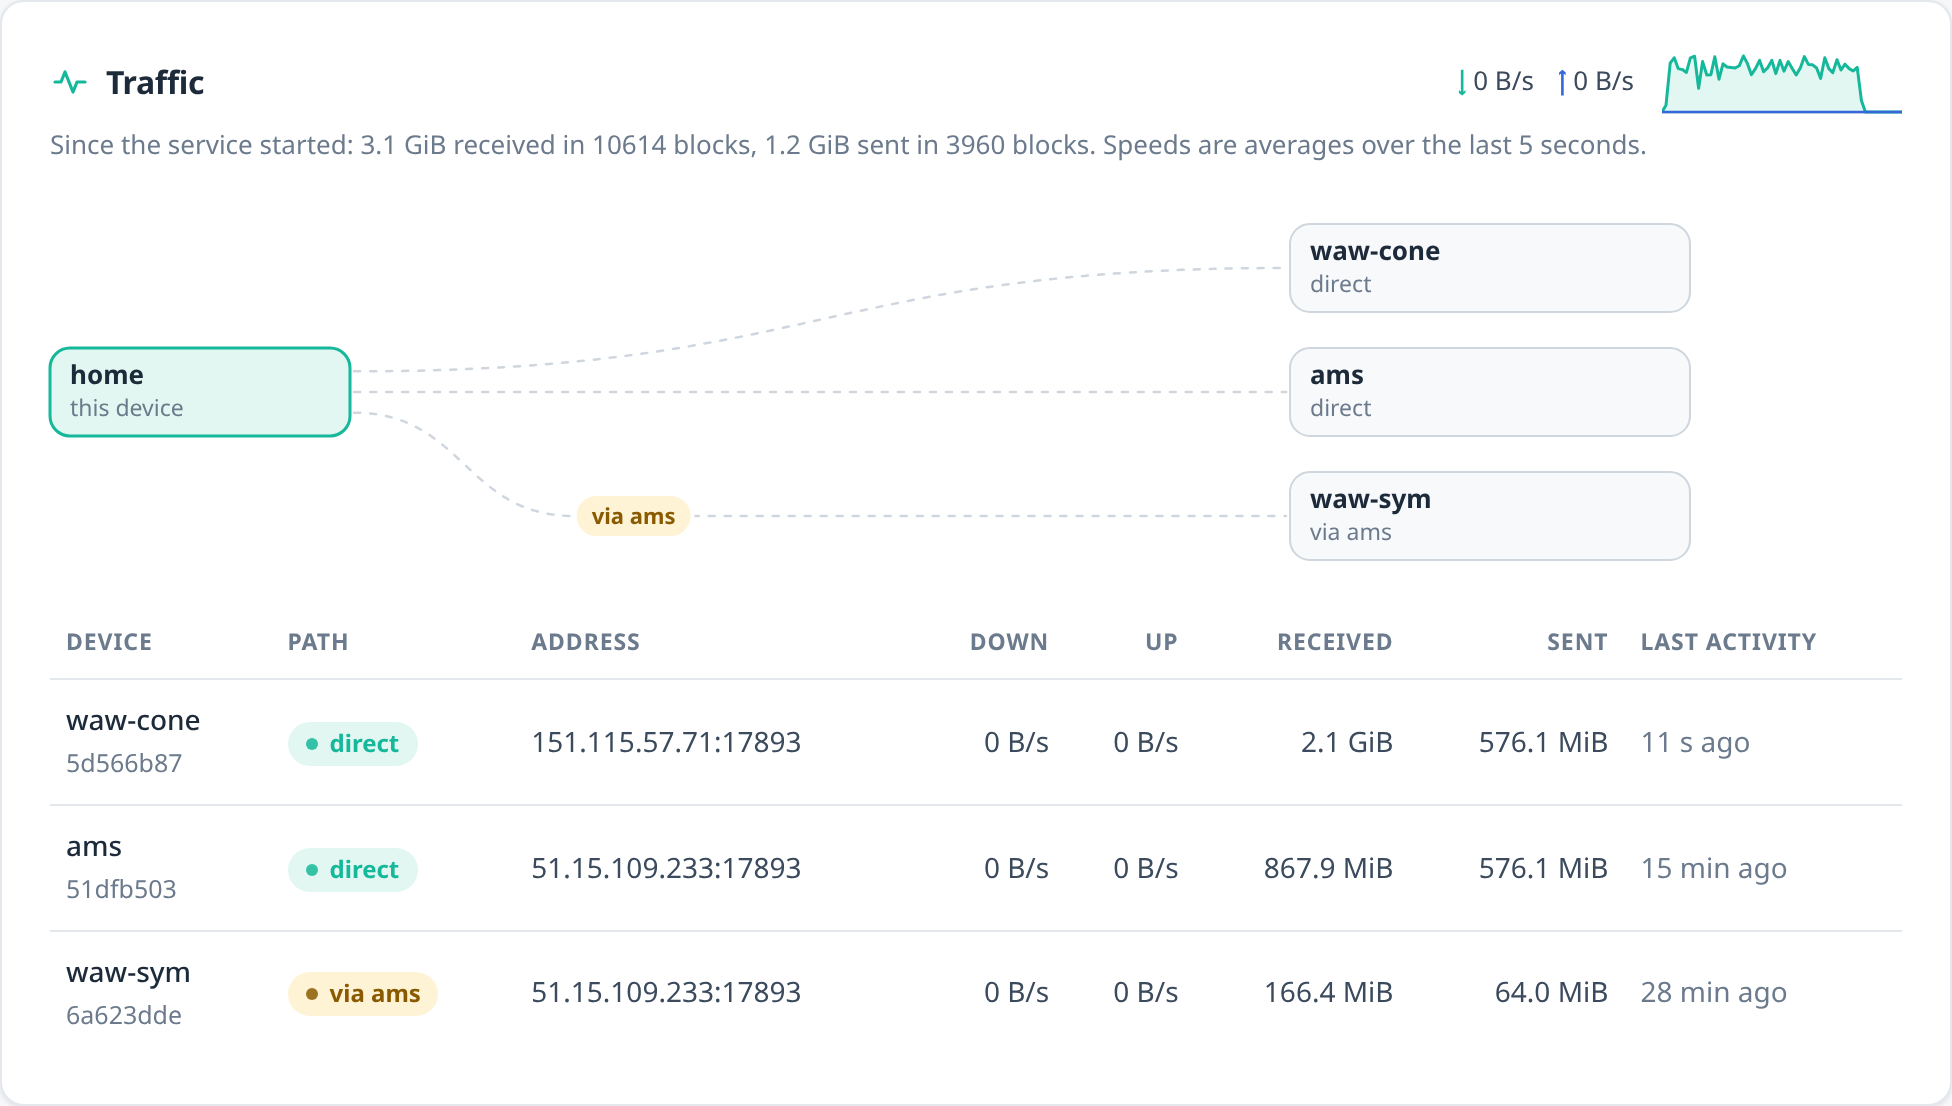The height and width of the screenshot is (1106, 1952).
Task: Click the Traffic heading title
Action: coord(155,82)
